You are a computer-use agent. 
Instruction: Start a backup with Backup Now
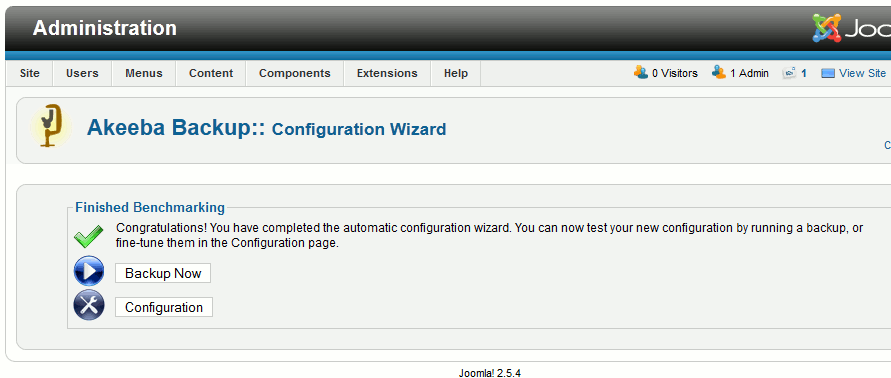[163, 273]
